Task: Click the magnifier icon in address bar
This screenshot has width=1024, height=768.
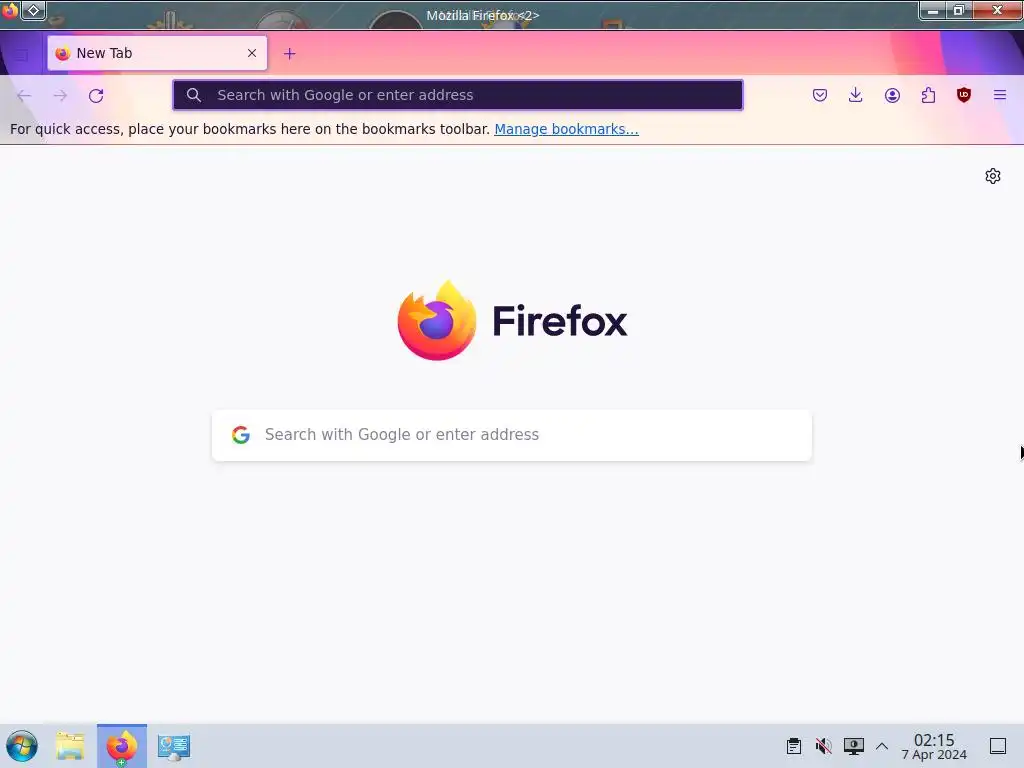Action: pyautogui.click(x=193, y=95)
